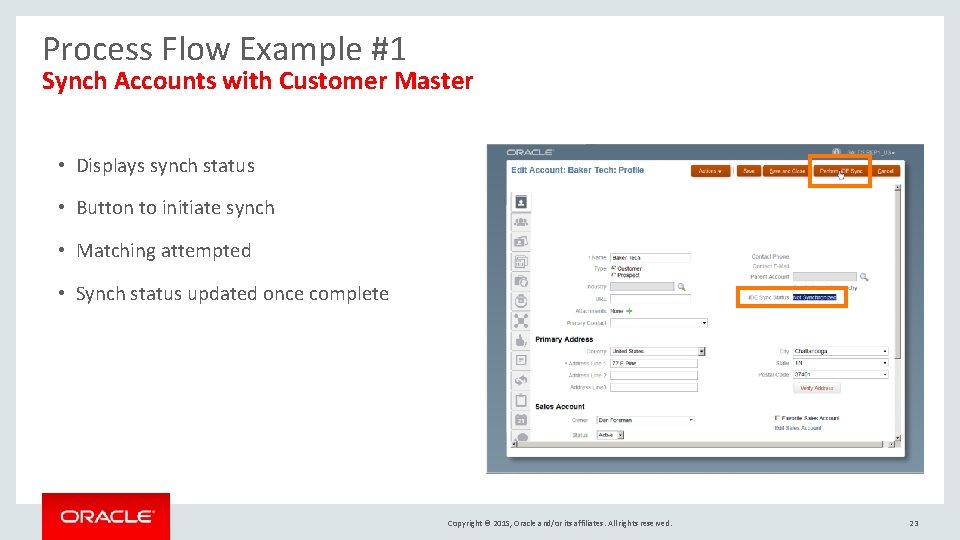This screenshot has height=540, width=960.
Task: Click the URL input field
Action: click(650, 299)
